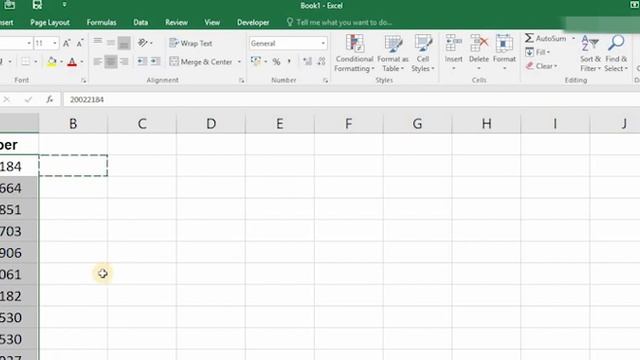The height and width of the screenshot is (360, 640).
Task: Open the Borders dropdown arrow
Action: [x=36, y=62]
